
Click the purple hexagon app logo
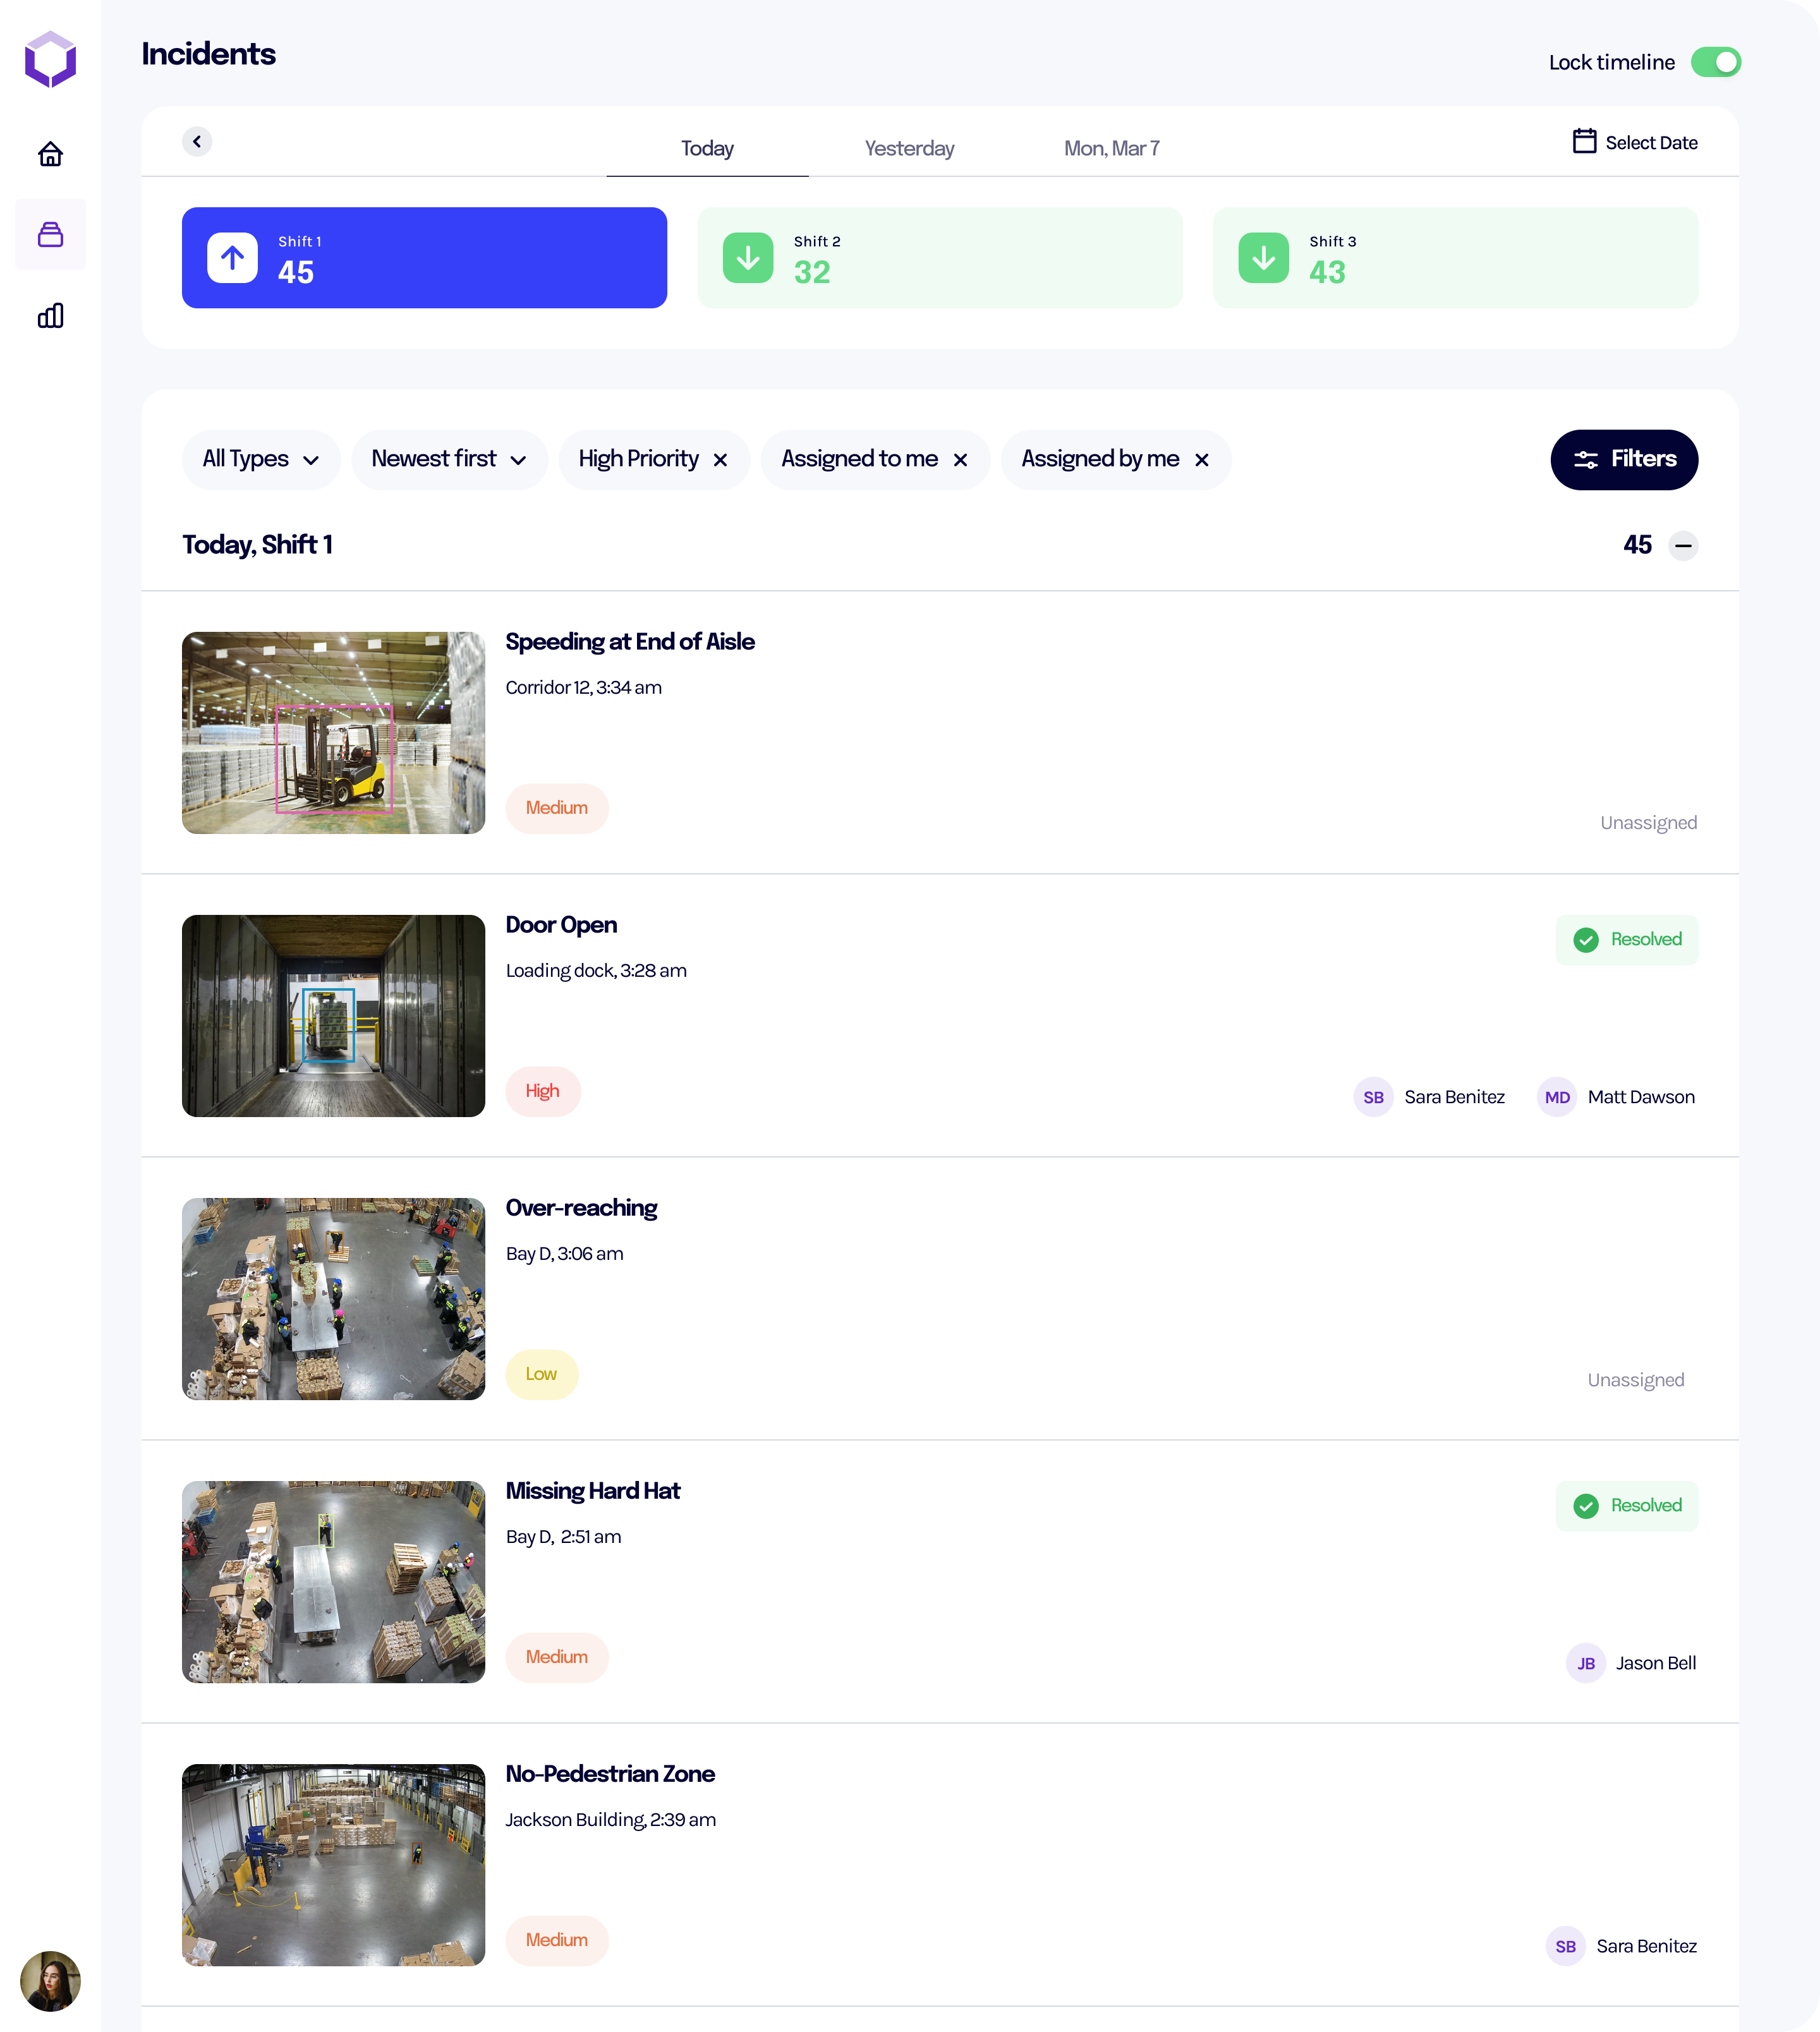50,60
